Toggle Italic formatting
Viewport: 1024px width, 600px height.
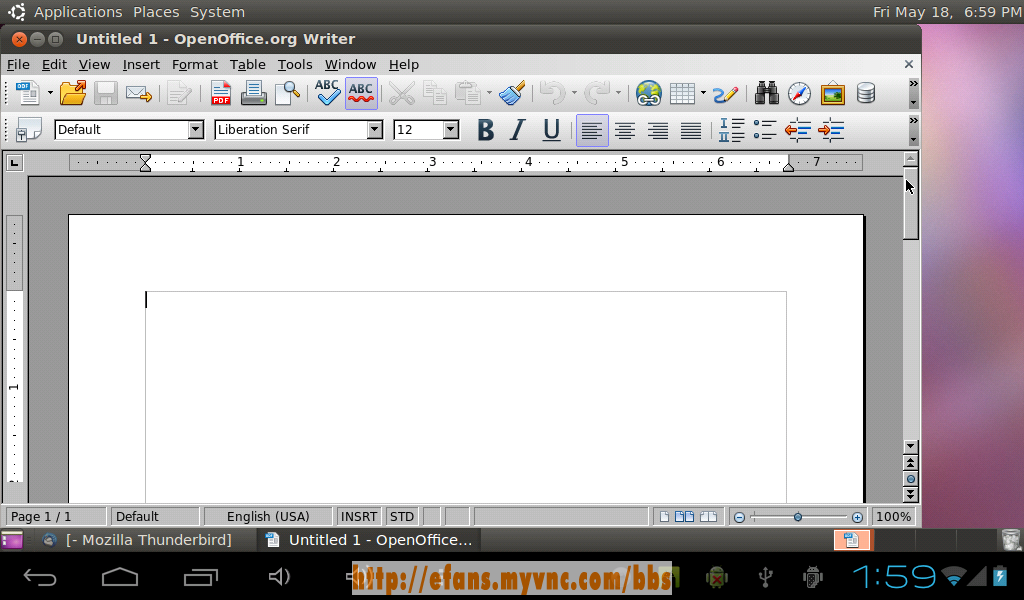click(518, 130)
